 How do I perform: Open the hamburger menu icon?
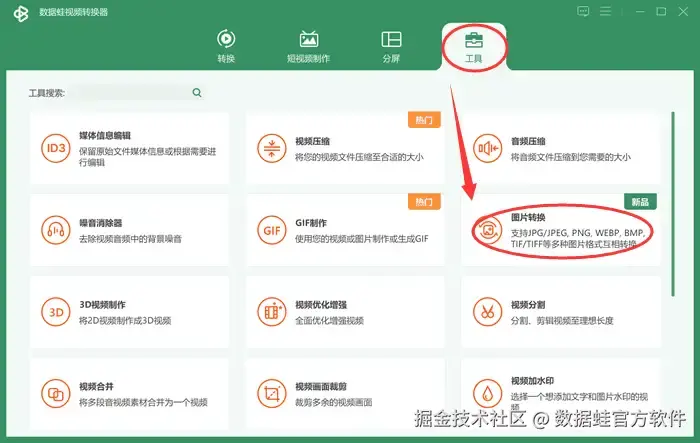click(605, 11)
